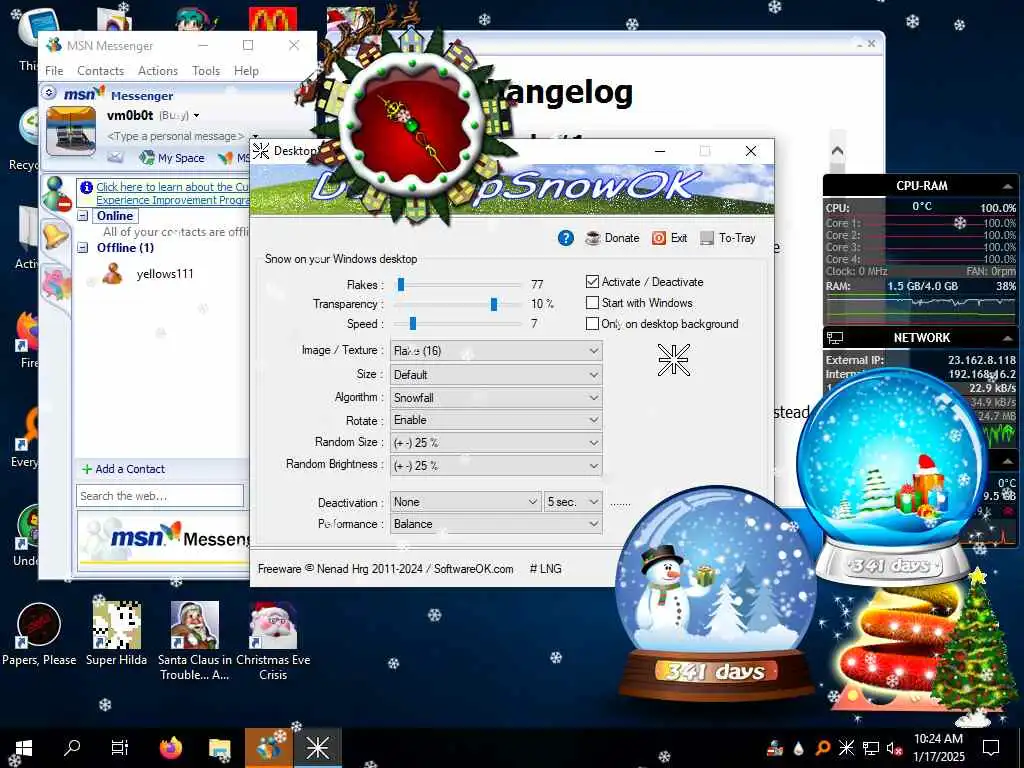Open the 5 sec. dropdown

(573, 502)
